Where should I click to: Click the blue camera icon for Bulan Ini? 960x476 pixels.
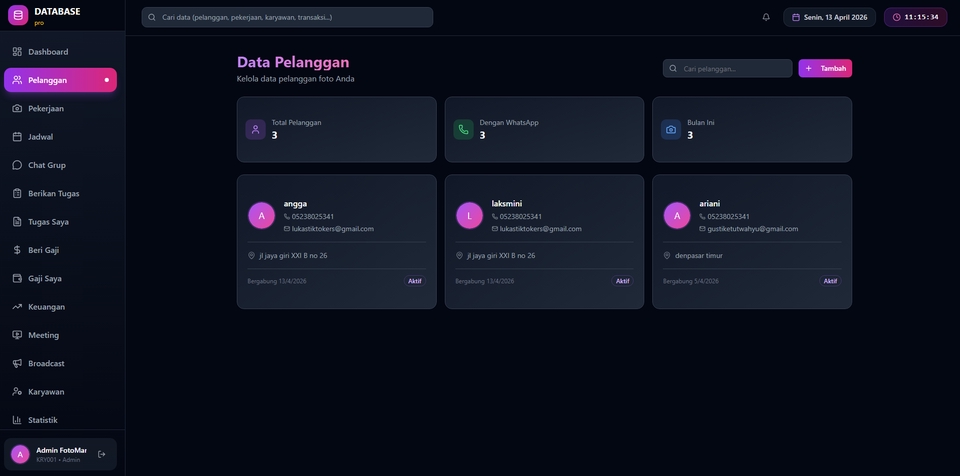coord(671,129)
